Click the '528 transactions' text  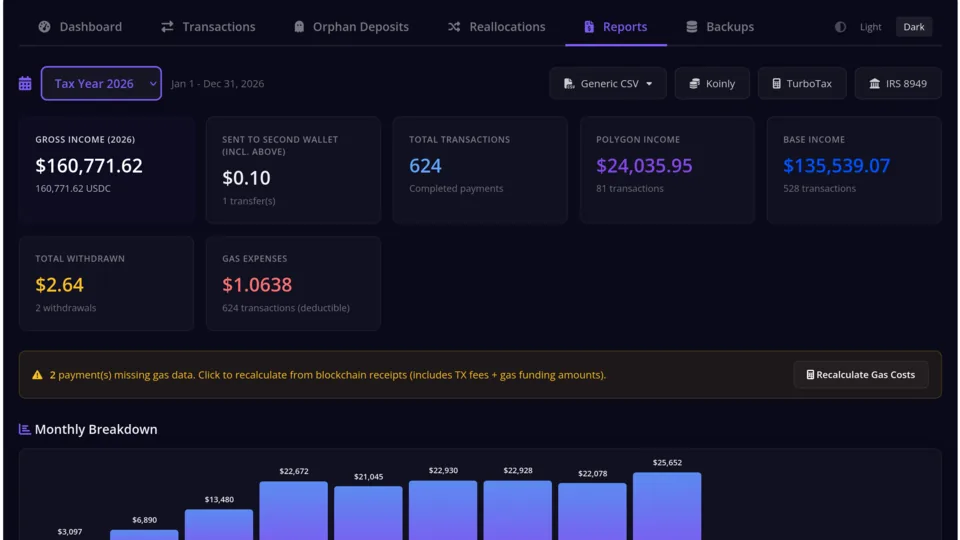coord(819,189)
